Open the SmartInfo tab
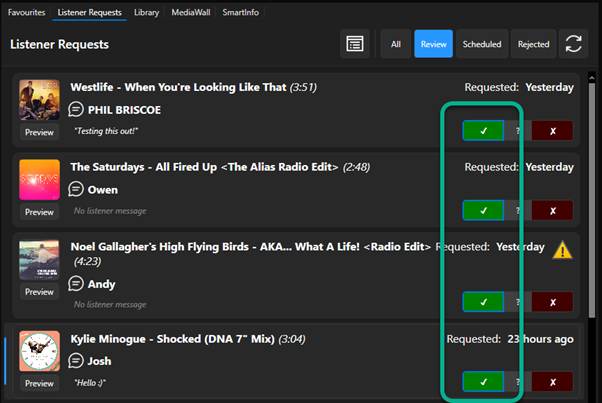This screenshot has width=602, height=403. [x=241, y=12]
